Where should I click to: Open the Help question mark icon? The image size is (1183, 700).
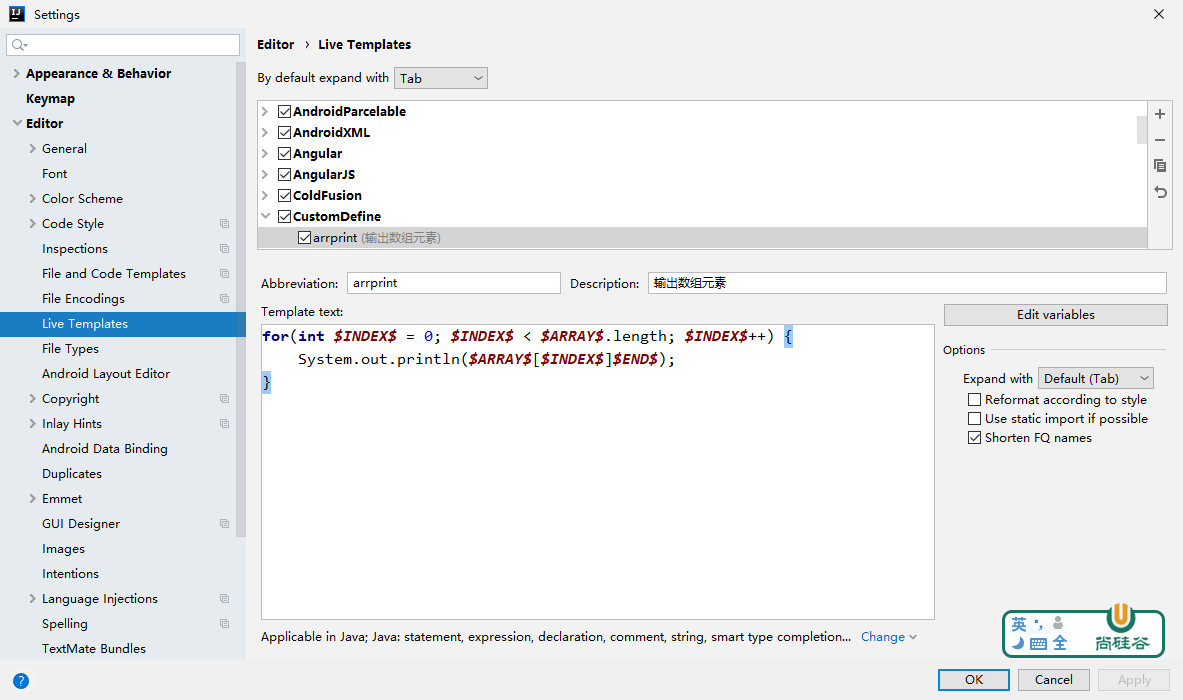pos(20,681)
